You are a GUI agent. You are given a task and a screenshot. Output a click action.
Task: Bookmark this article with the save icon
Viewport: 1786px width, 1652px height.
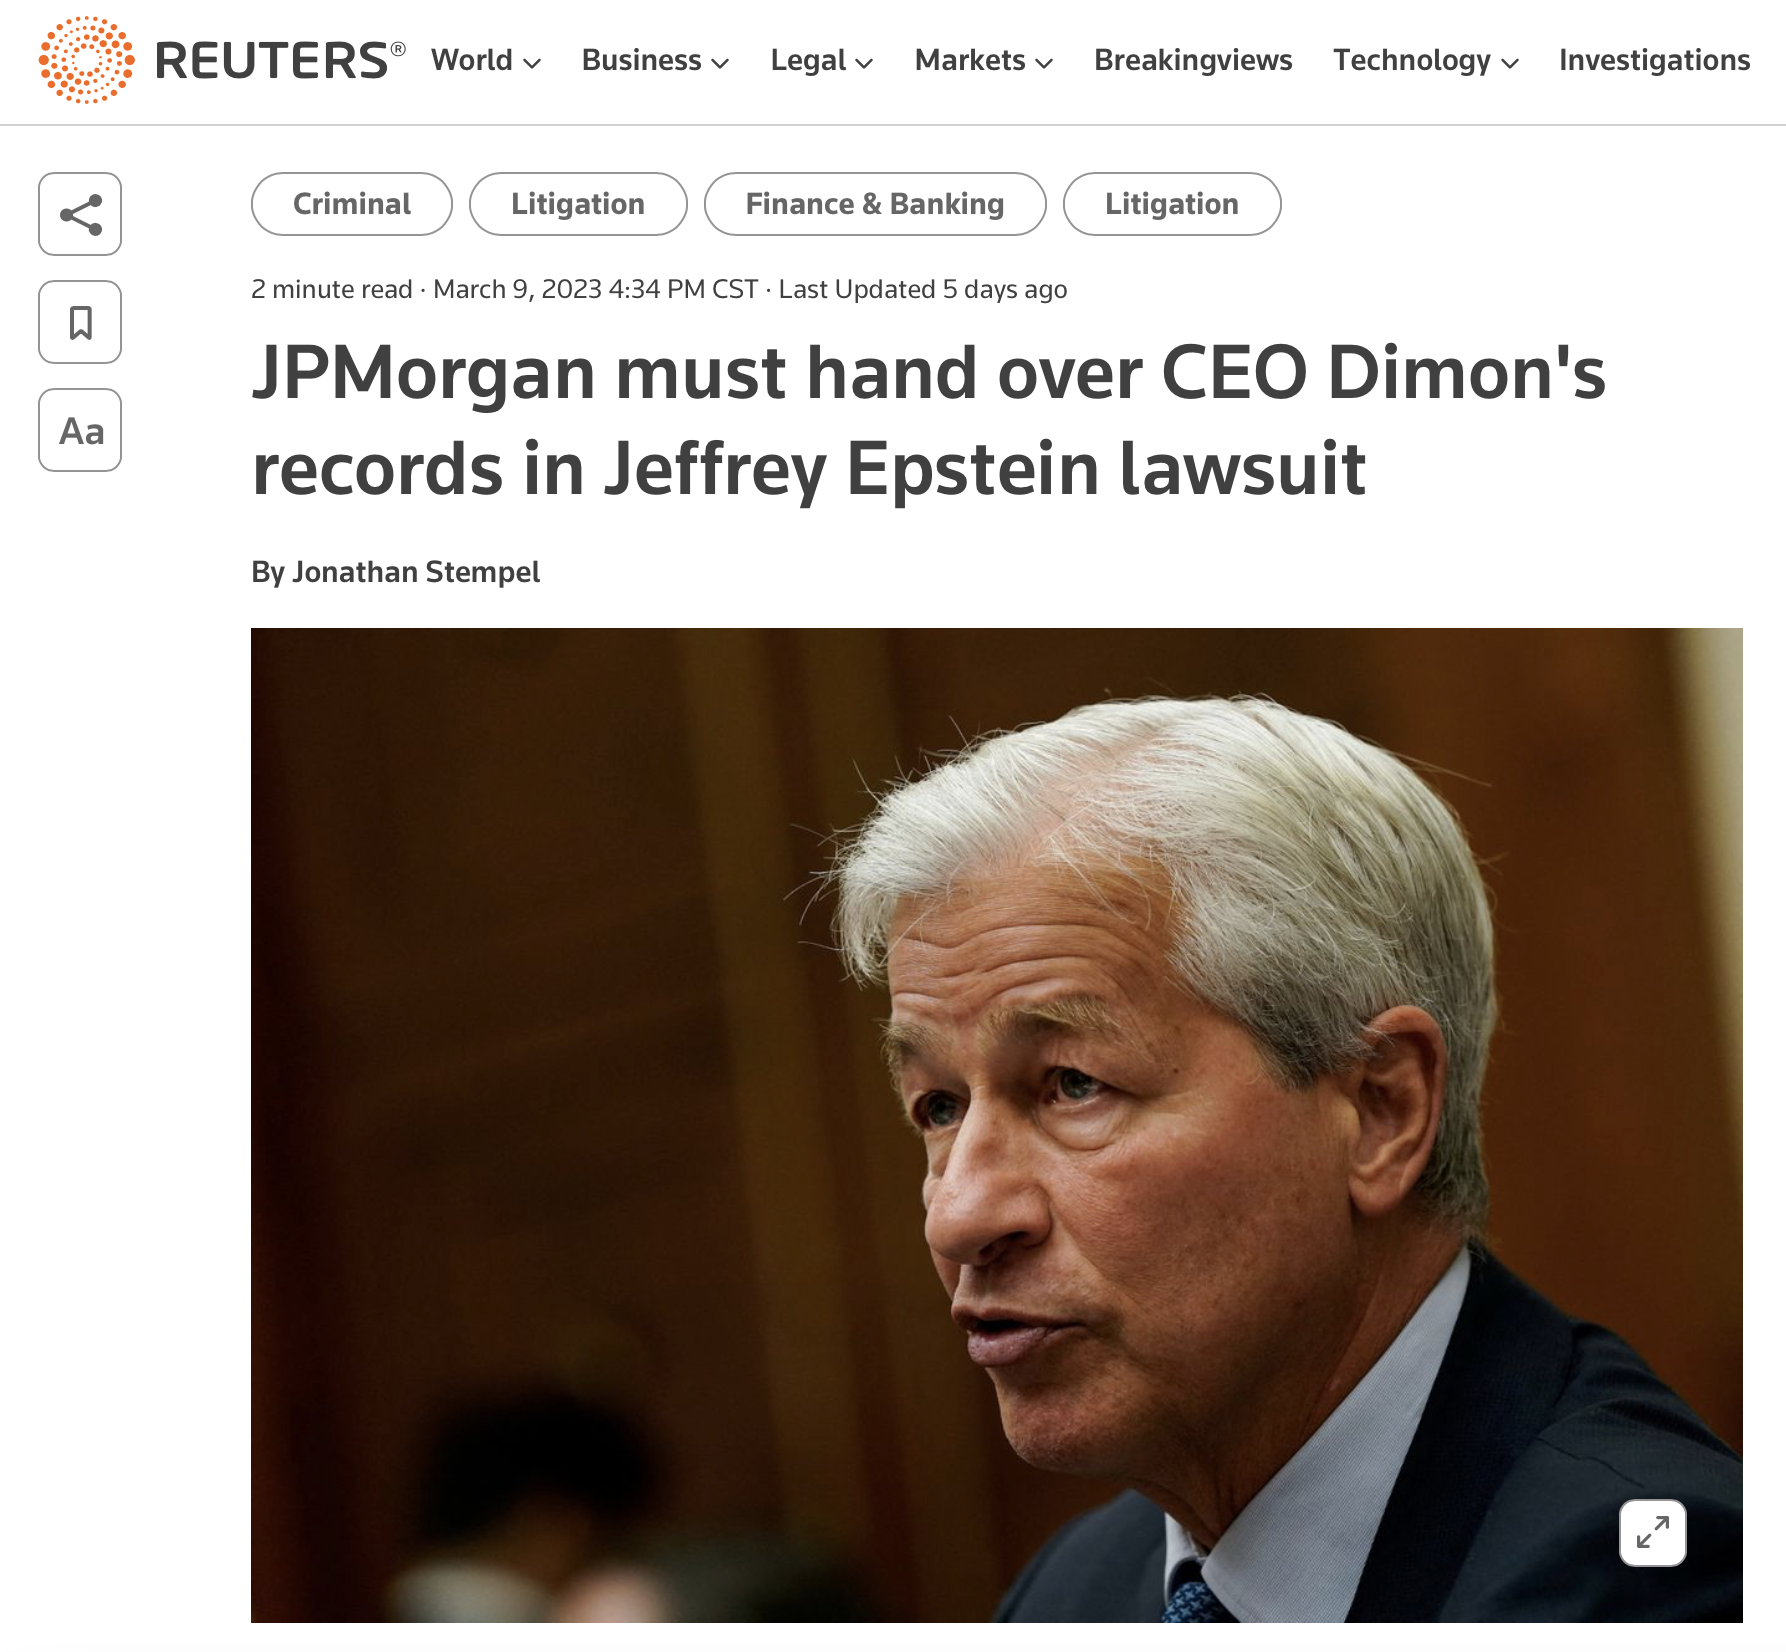pyautogui.click(x=80, y=322)
